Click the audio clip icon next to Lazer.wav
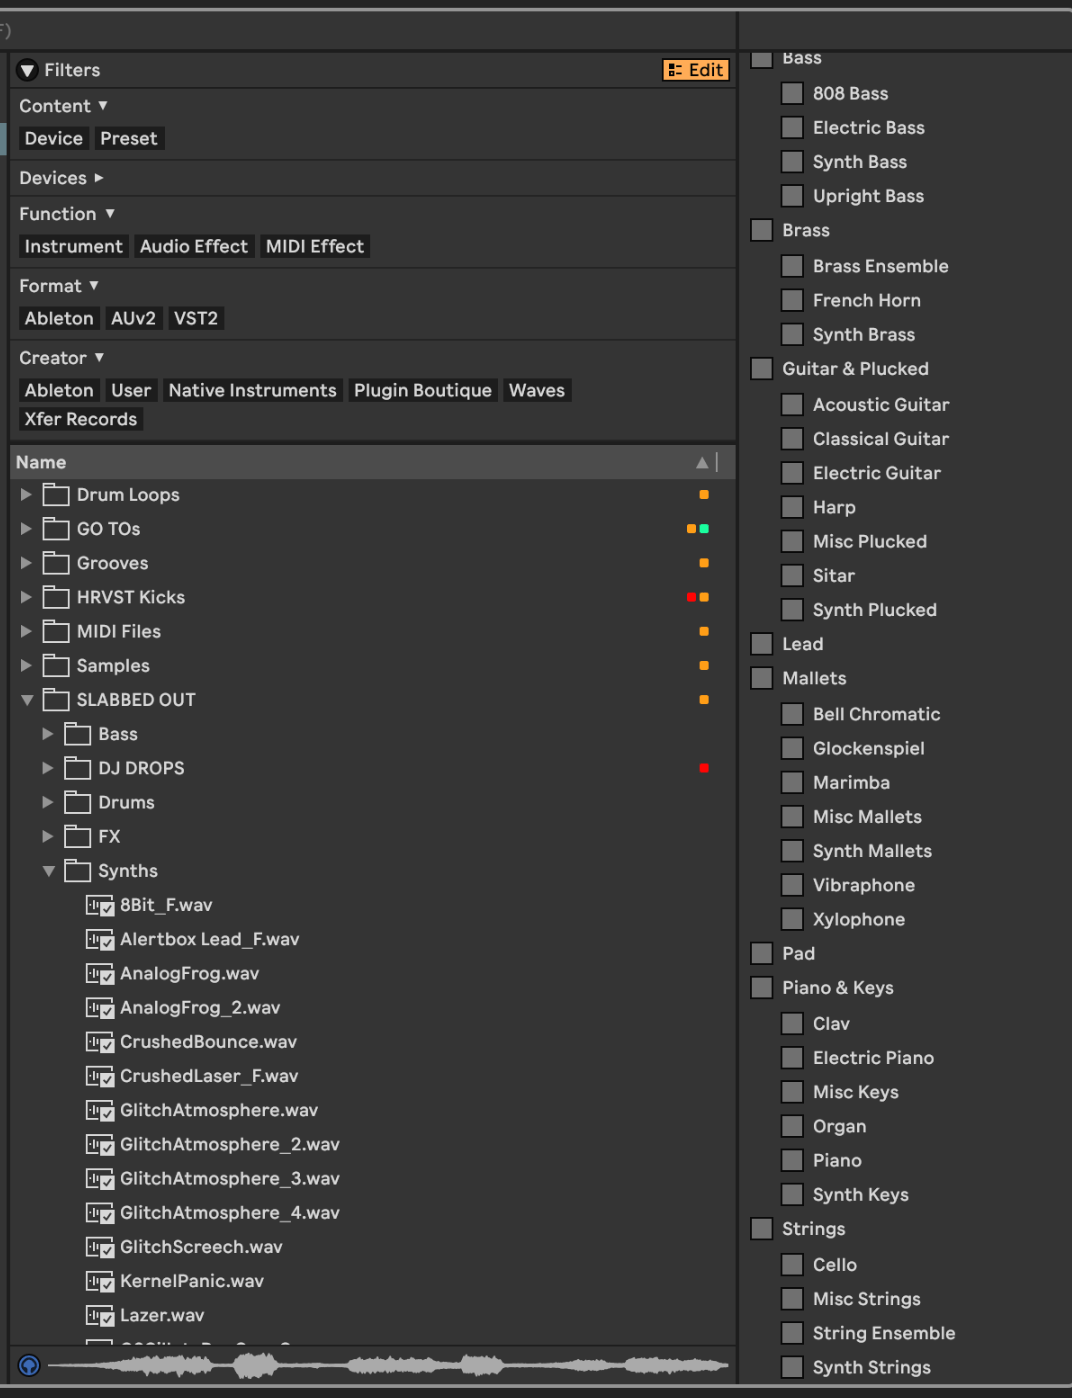Image resolution: width=1072 pixels, height=1398 pixels. 100,1316
